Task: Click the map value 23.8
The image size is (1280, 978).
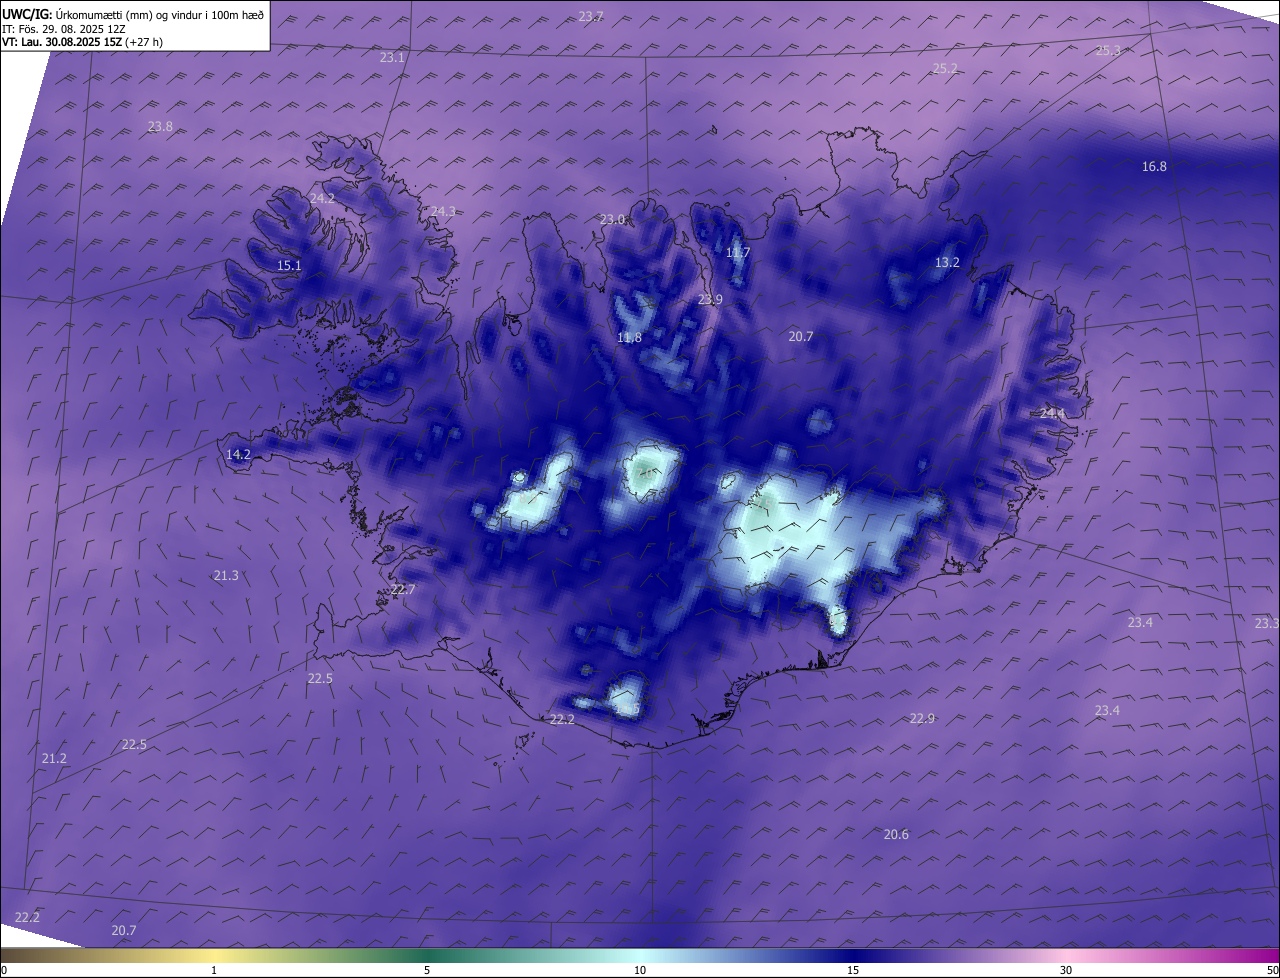Action: pos(160,127)
